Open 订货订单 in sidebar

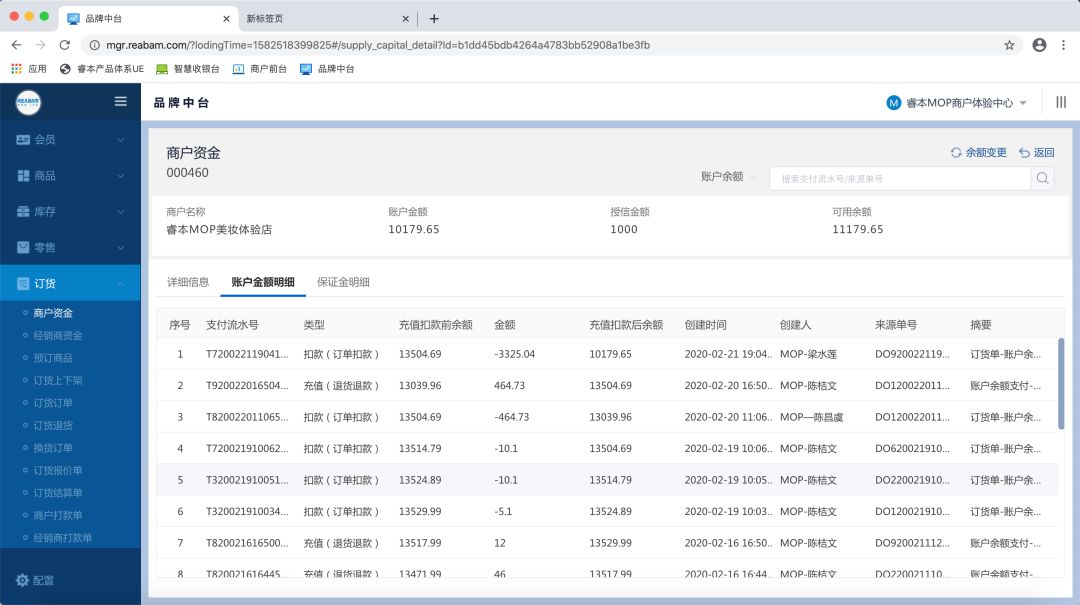(x=53, y=402)
